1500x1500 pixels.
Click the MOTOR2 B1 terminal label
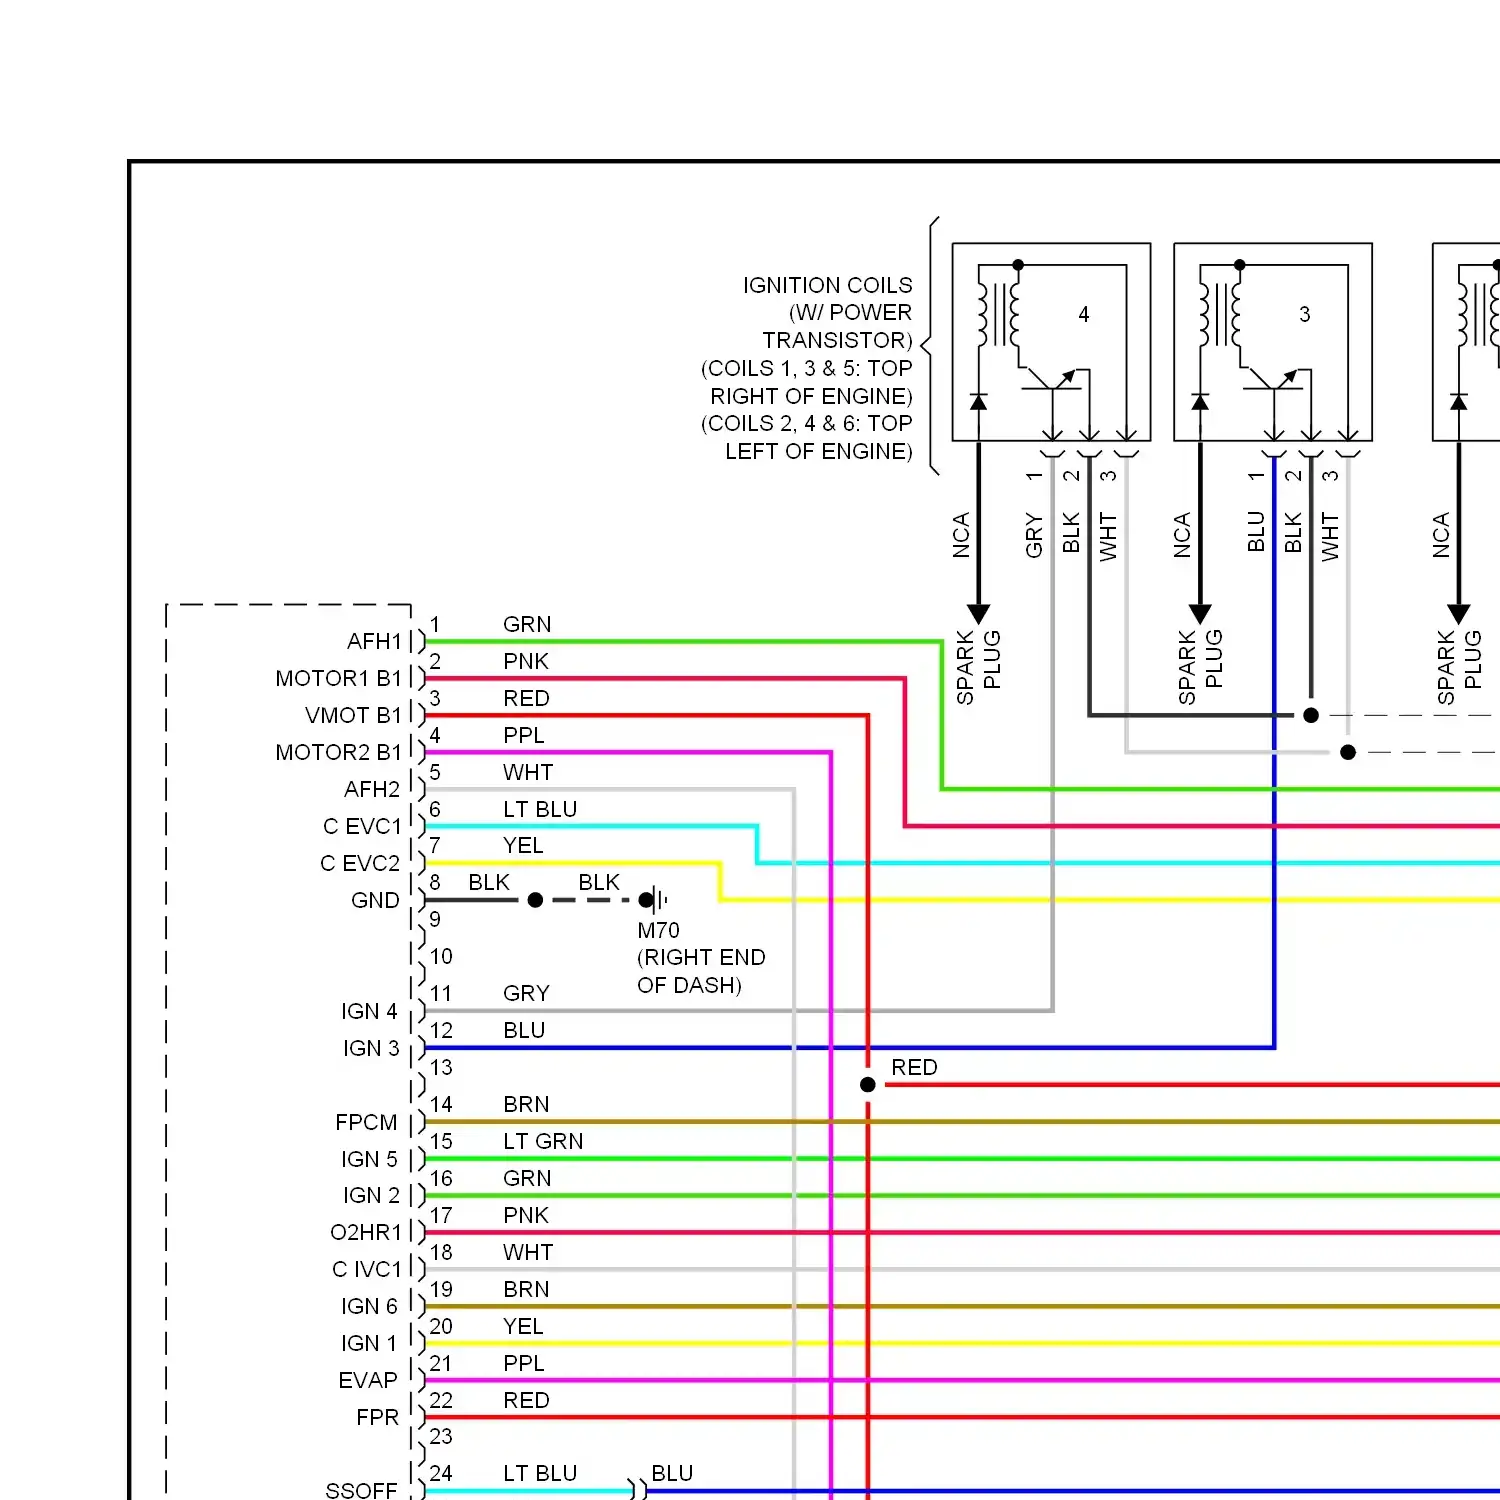click(338, 752)
